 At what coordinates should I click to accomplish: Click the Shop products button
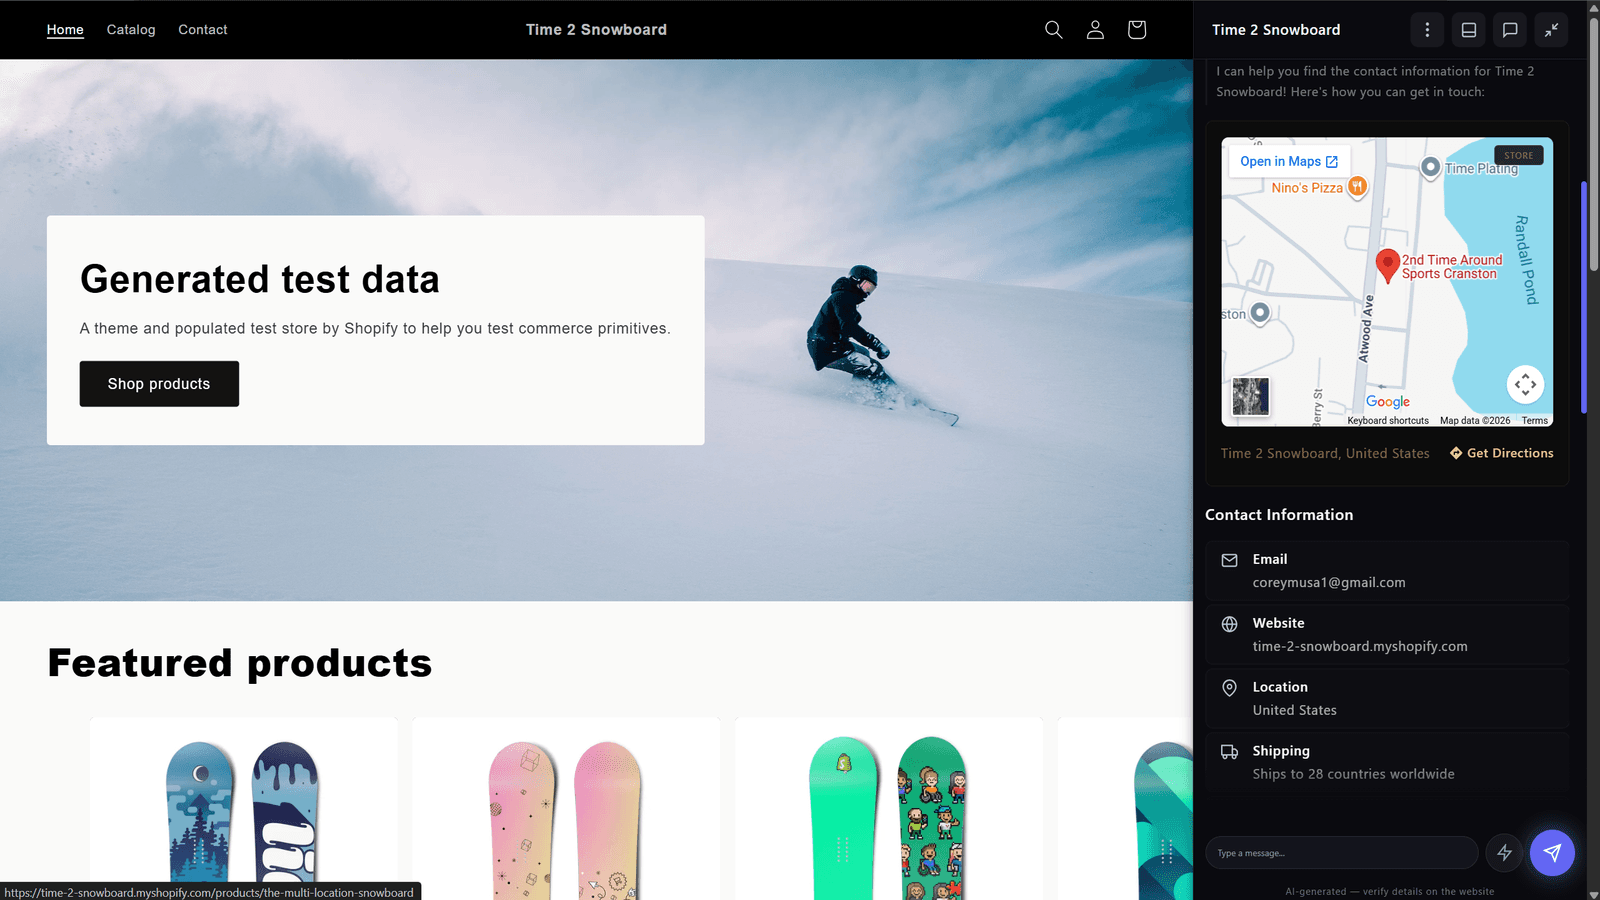tap(159, 384)
